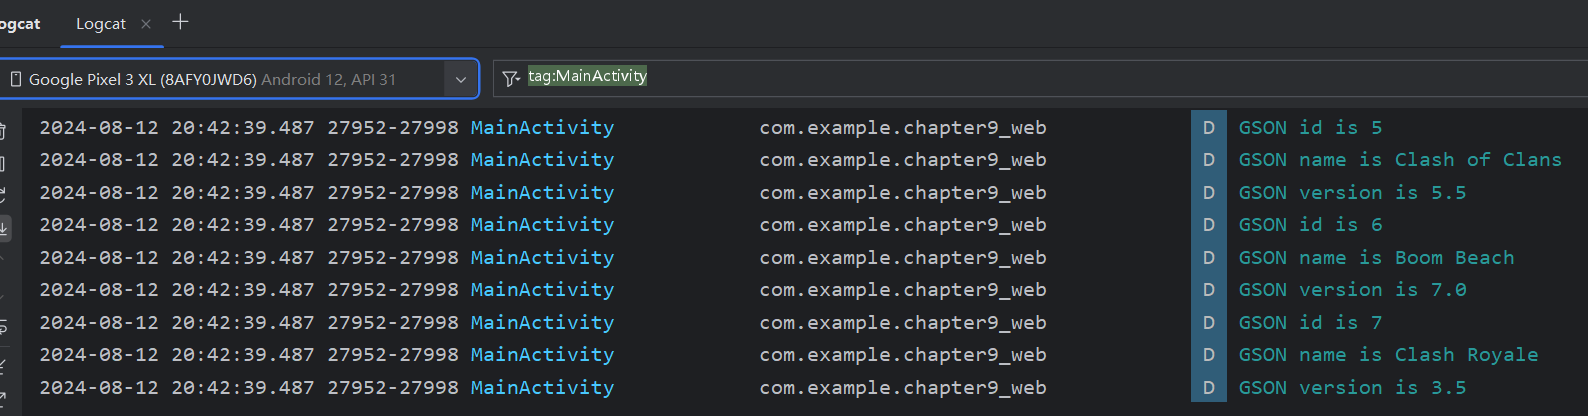Click MainActivity tag in the first log row

coord(542,128)
